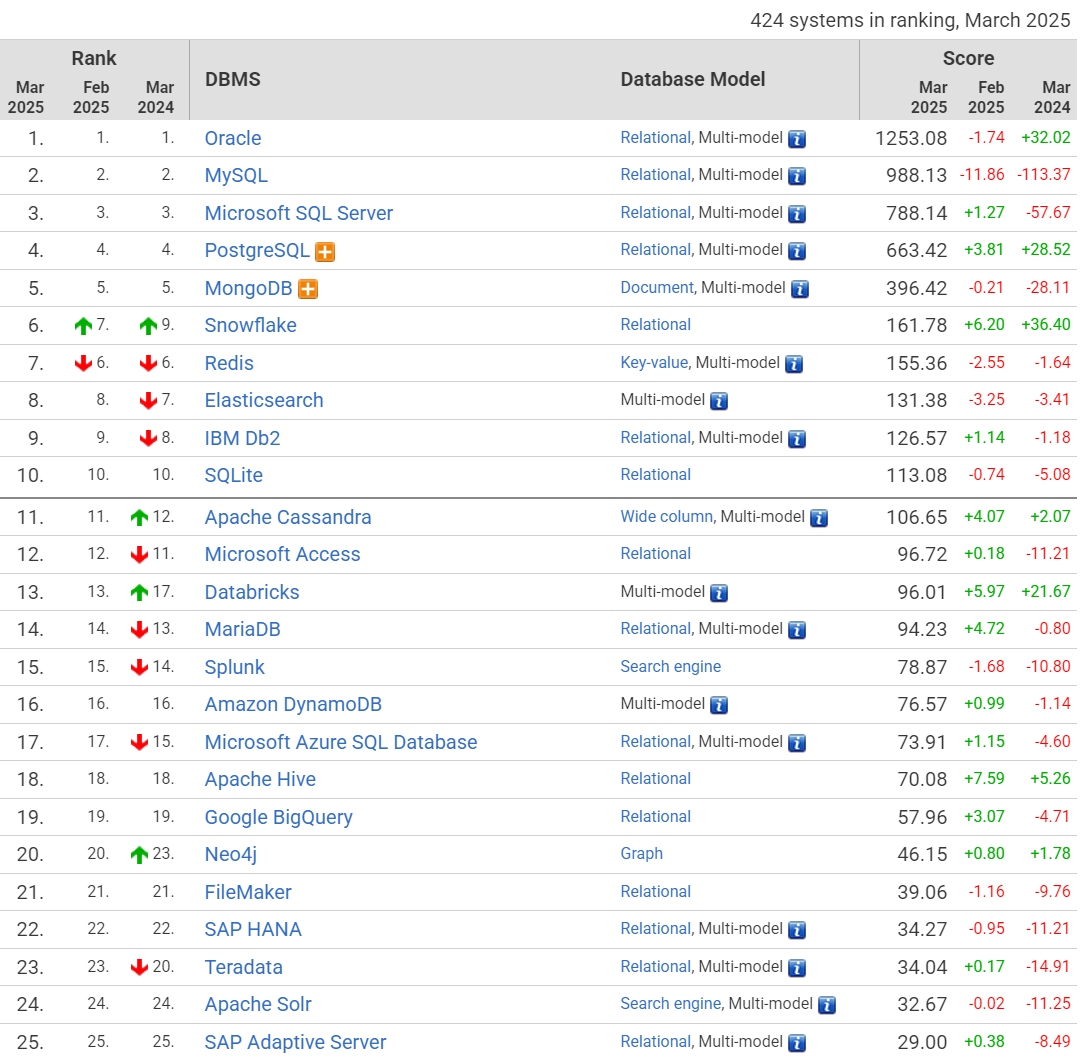The image size is (1083, 1059).
Task: Open the SAP Adaptive Server link
Action: click(x=296, y=1042)
